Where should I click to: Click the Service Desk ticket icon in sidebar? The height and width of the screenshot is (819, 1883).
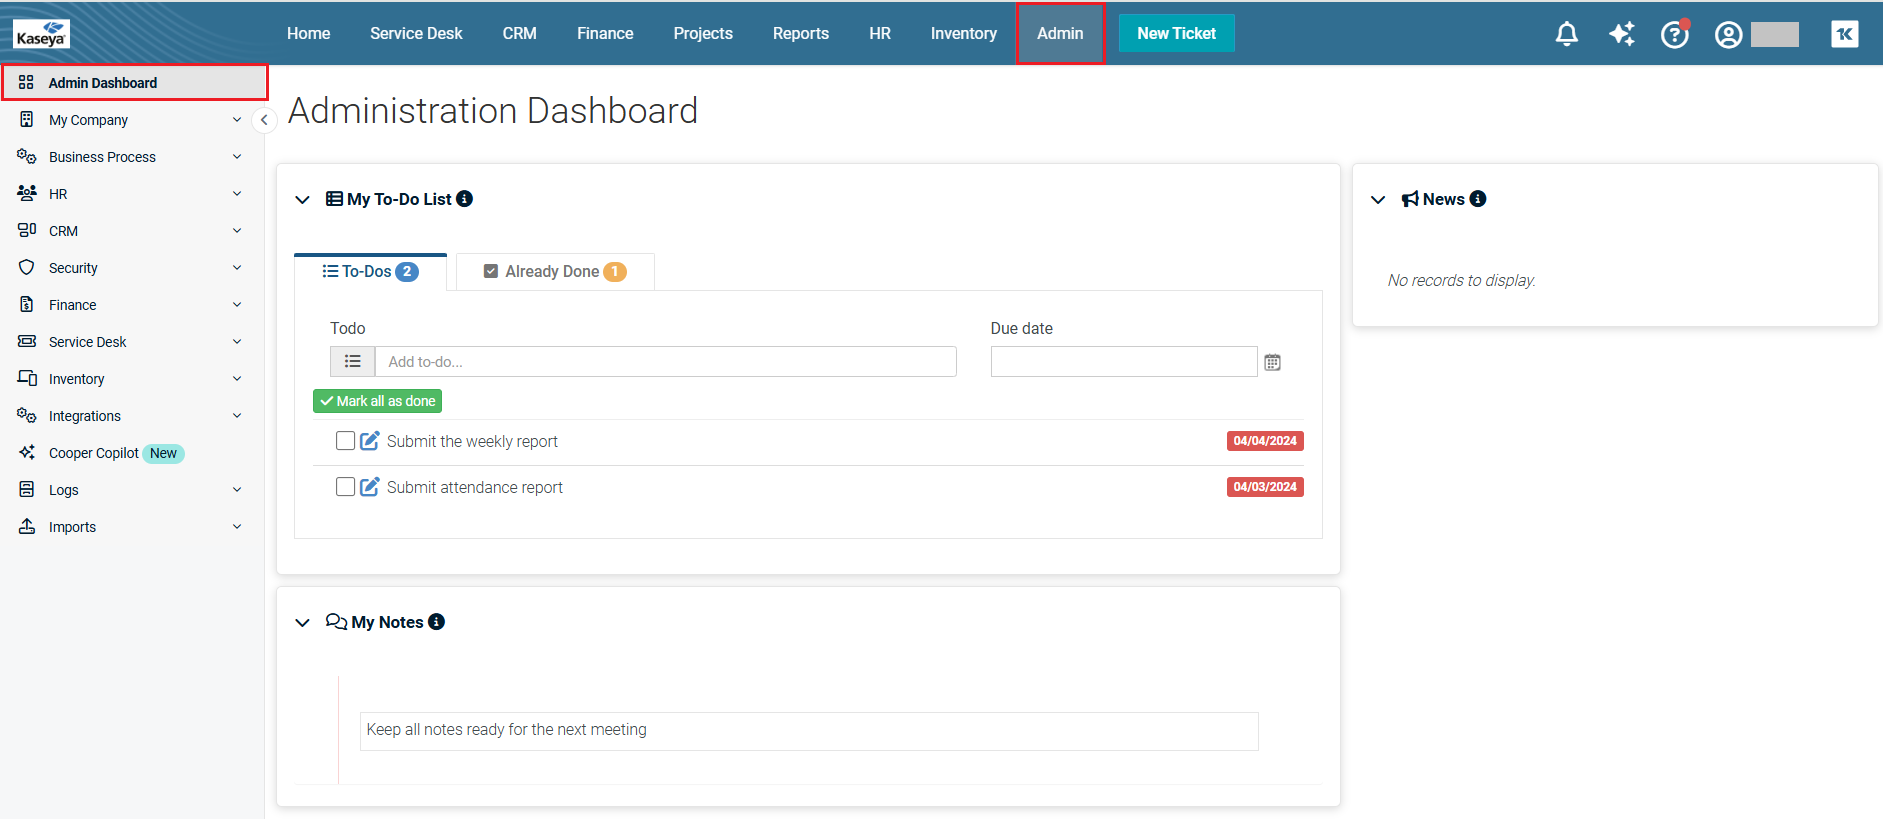27,342
